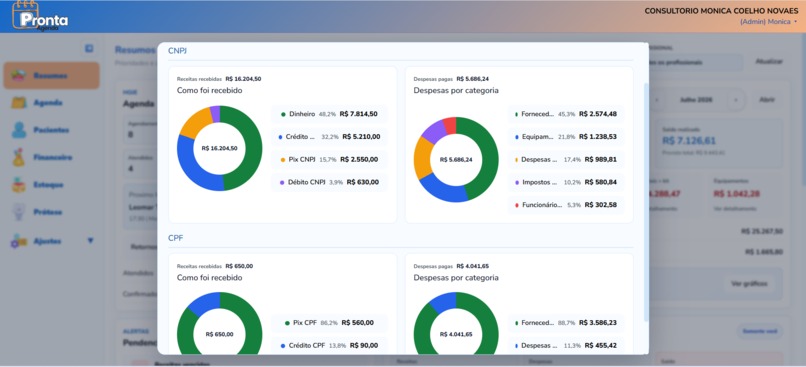Screen dimensions: 806x367
Task: Select the Forneced... 88,7% legend entry
Action: tap(566, 323)
